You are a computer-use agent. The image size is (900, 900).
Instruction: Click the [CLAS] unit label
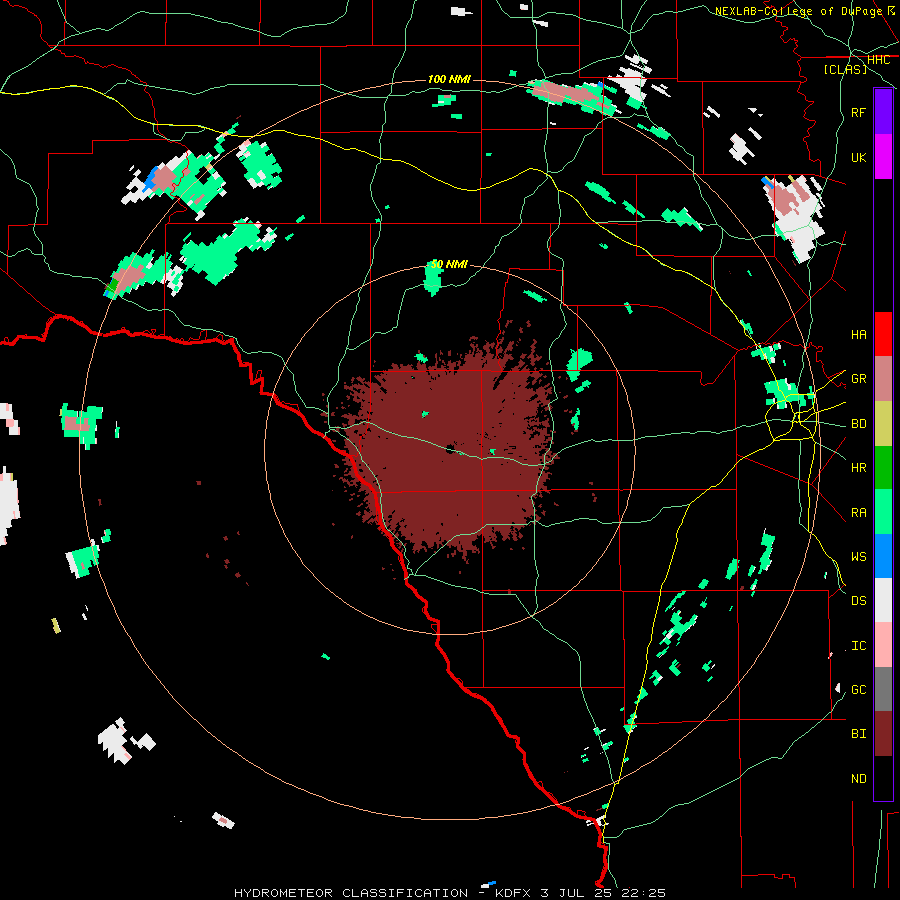point(845,69)
